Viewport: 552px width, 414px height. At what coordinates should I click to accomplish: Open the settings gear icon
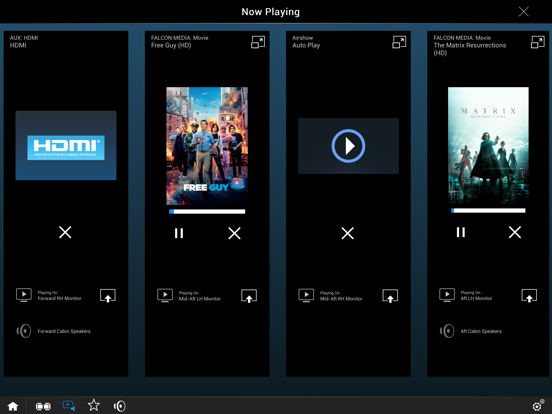click(x=538, y=406)
